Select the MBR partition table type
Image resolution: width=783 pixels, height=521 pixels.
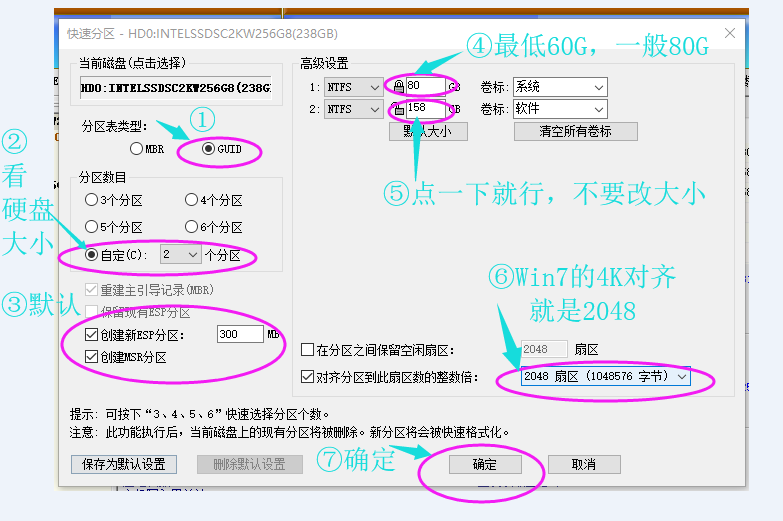(x=137, y=149)
